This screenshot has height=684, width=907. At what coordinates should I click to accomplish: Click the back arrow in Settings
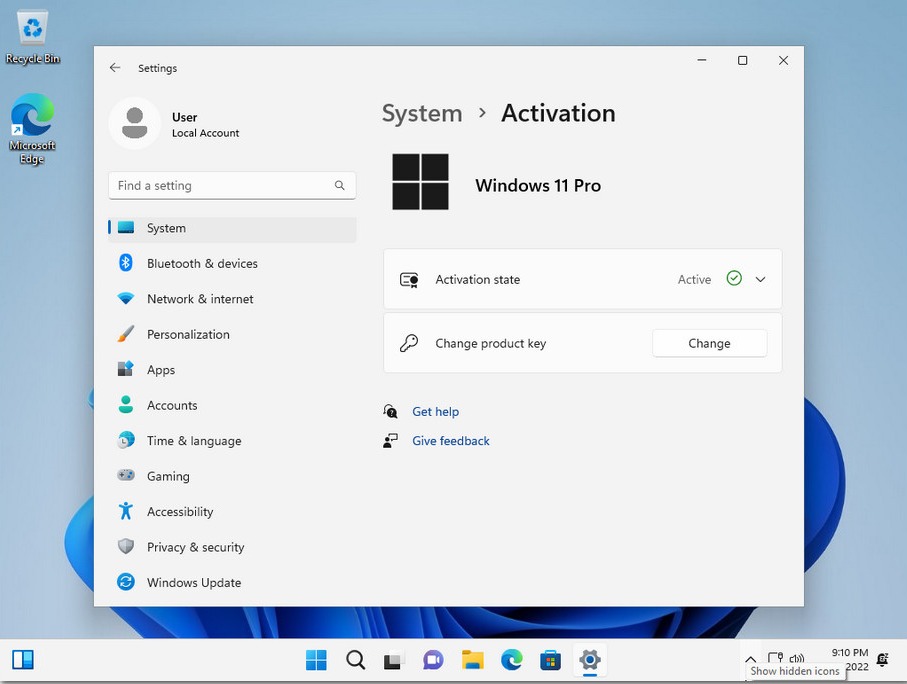[x=115, y=68]
